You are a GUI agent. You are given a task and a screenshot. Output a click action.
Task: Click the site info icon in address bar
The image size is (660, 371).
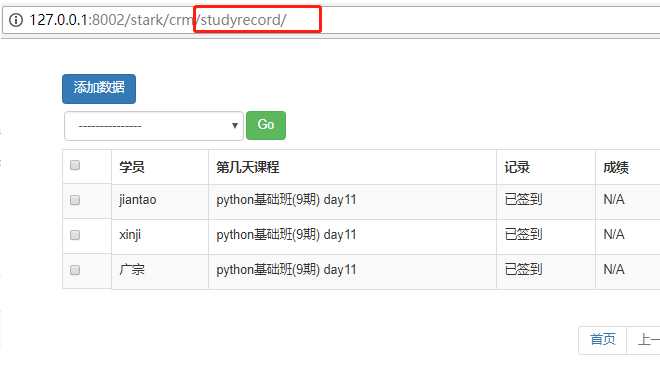(x=16, y=20)
